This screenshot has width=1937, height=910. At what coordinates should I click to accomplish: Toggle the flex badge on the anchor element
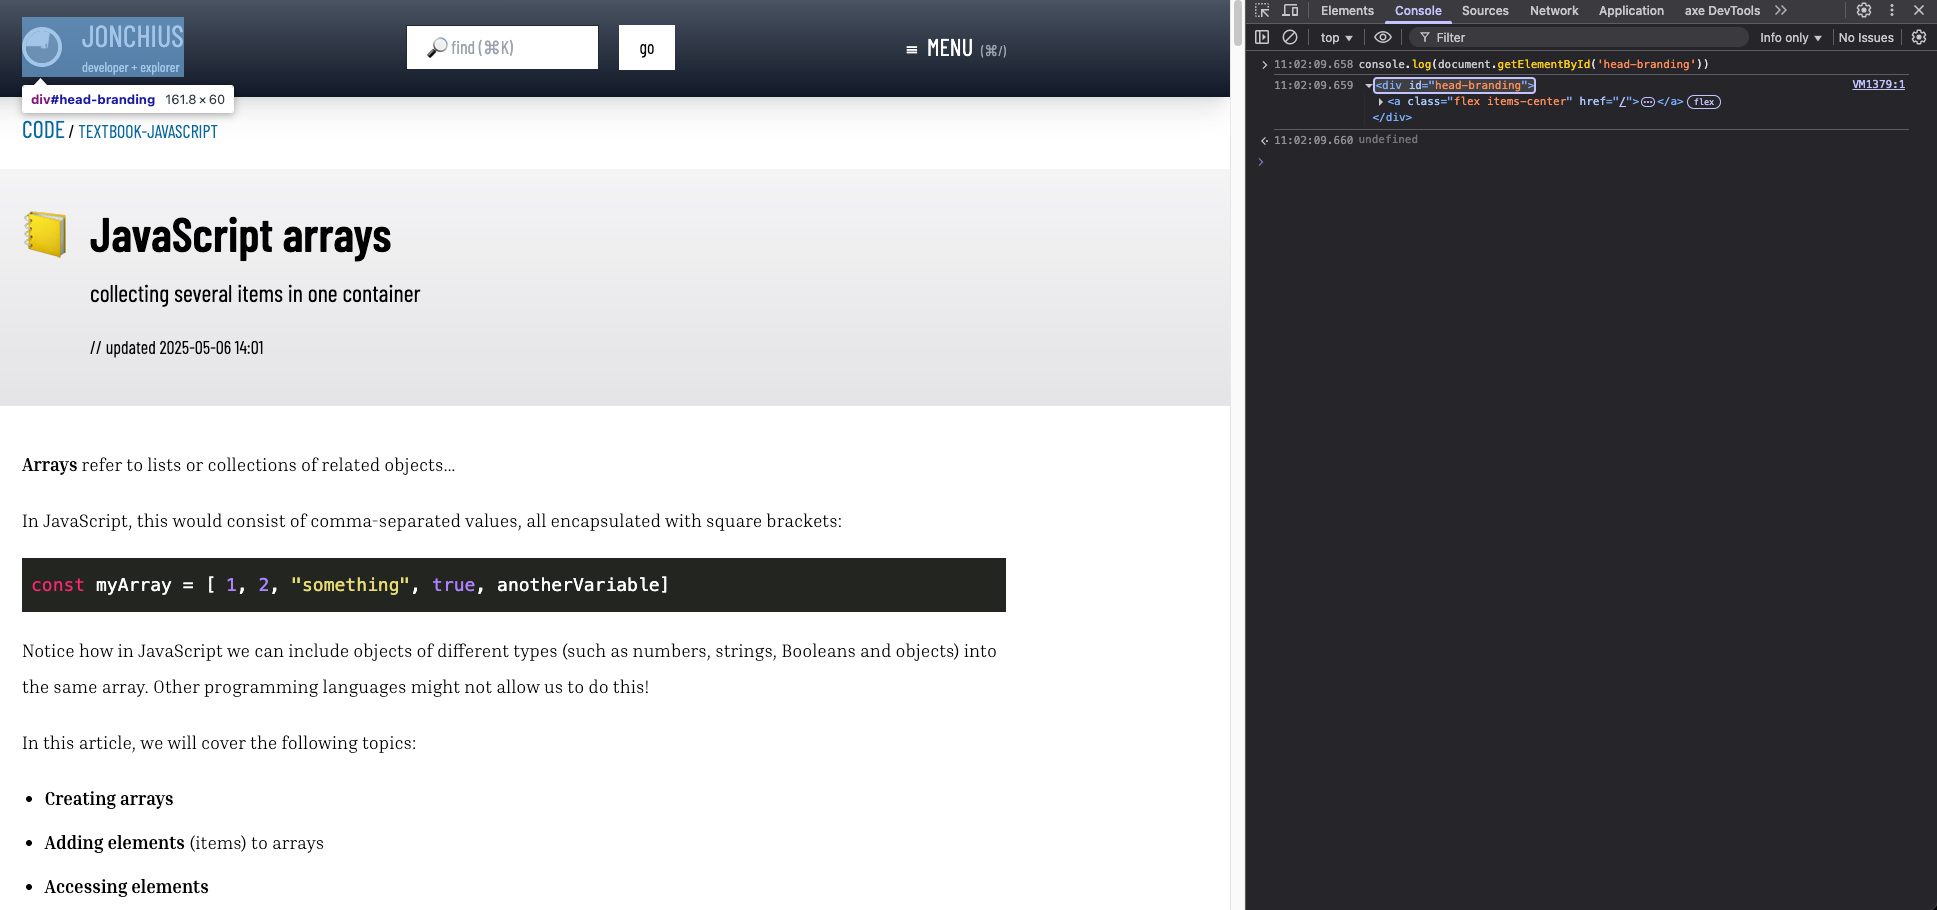(1704, 102)
